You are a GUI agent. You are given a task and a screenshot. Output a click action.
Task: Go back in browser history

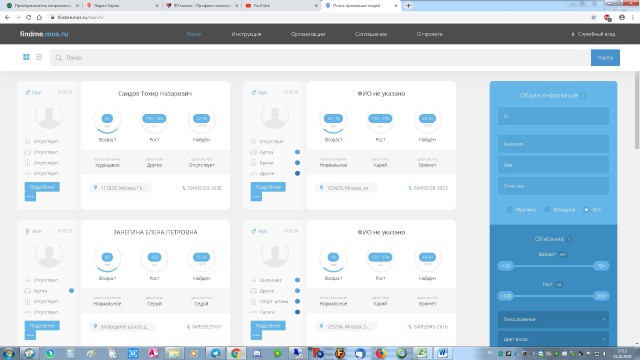(7, 17)
